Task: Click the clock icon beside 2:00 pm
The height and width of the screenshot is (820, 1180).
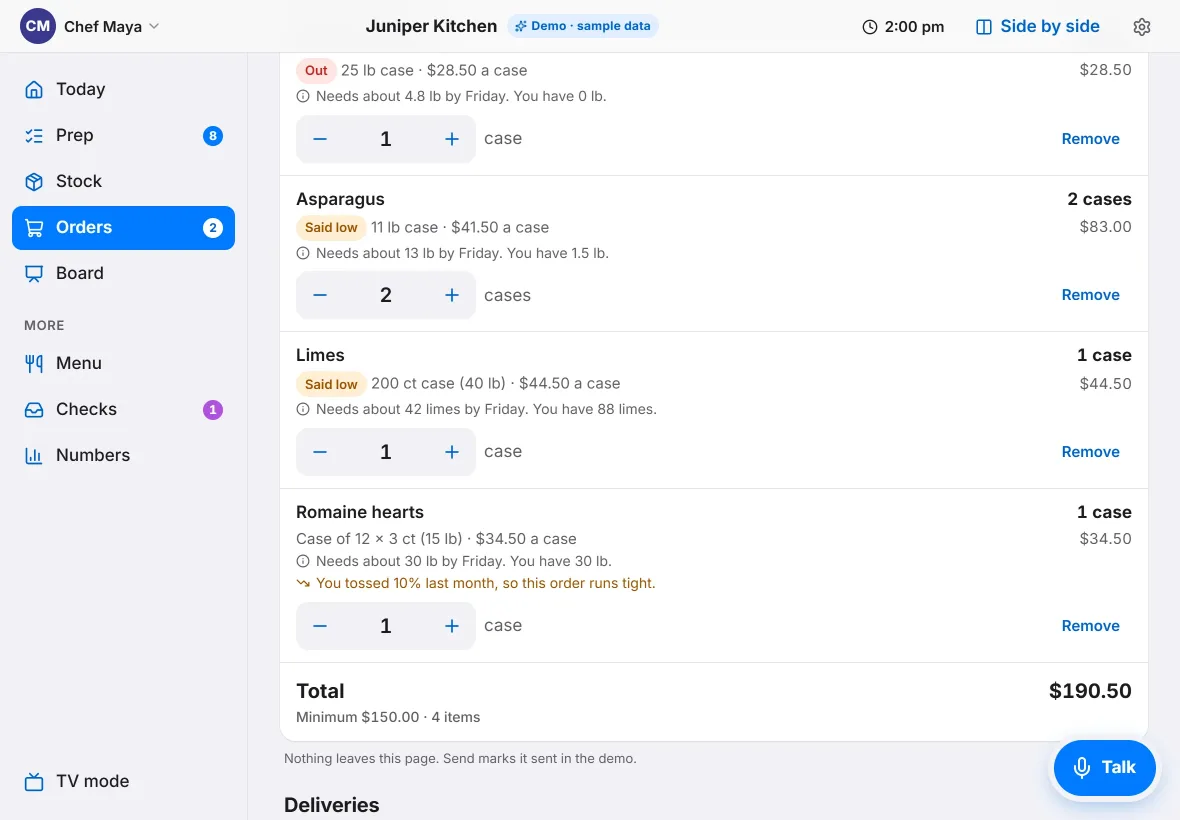Action: click(x=869, y=27)
